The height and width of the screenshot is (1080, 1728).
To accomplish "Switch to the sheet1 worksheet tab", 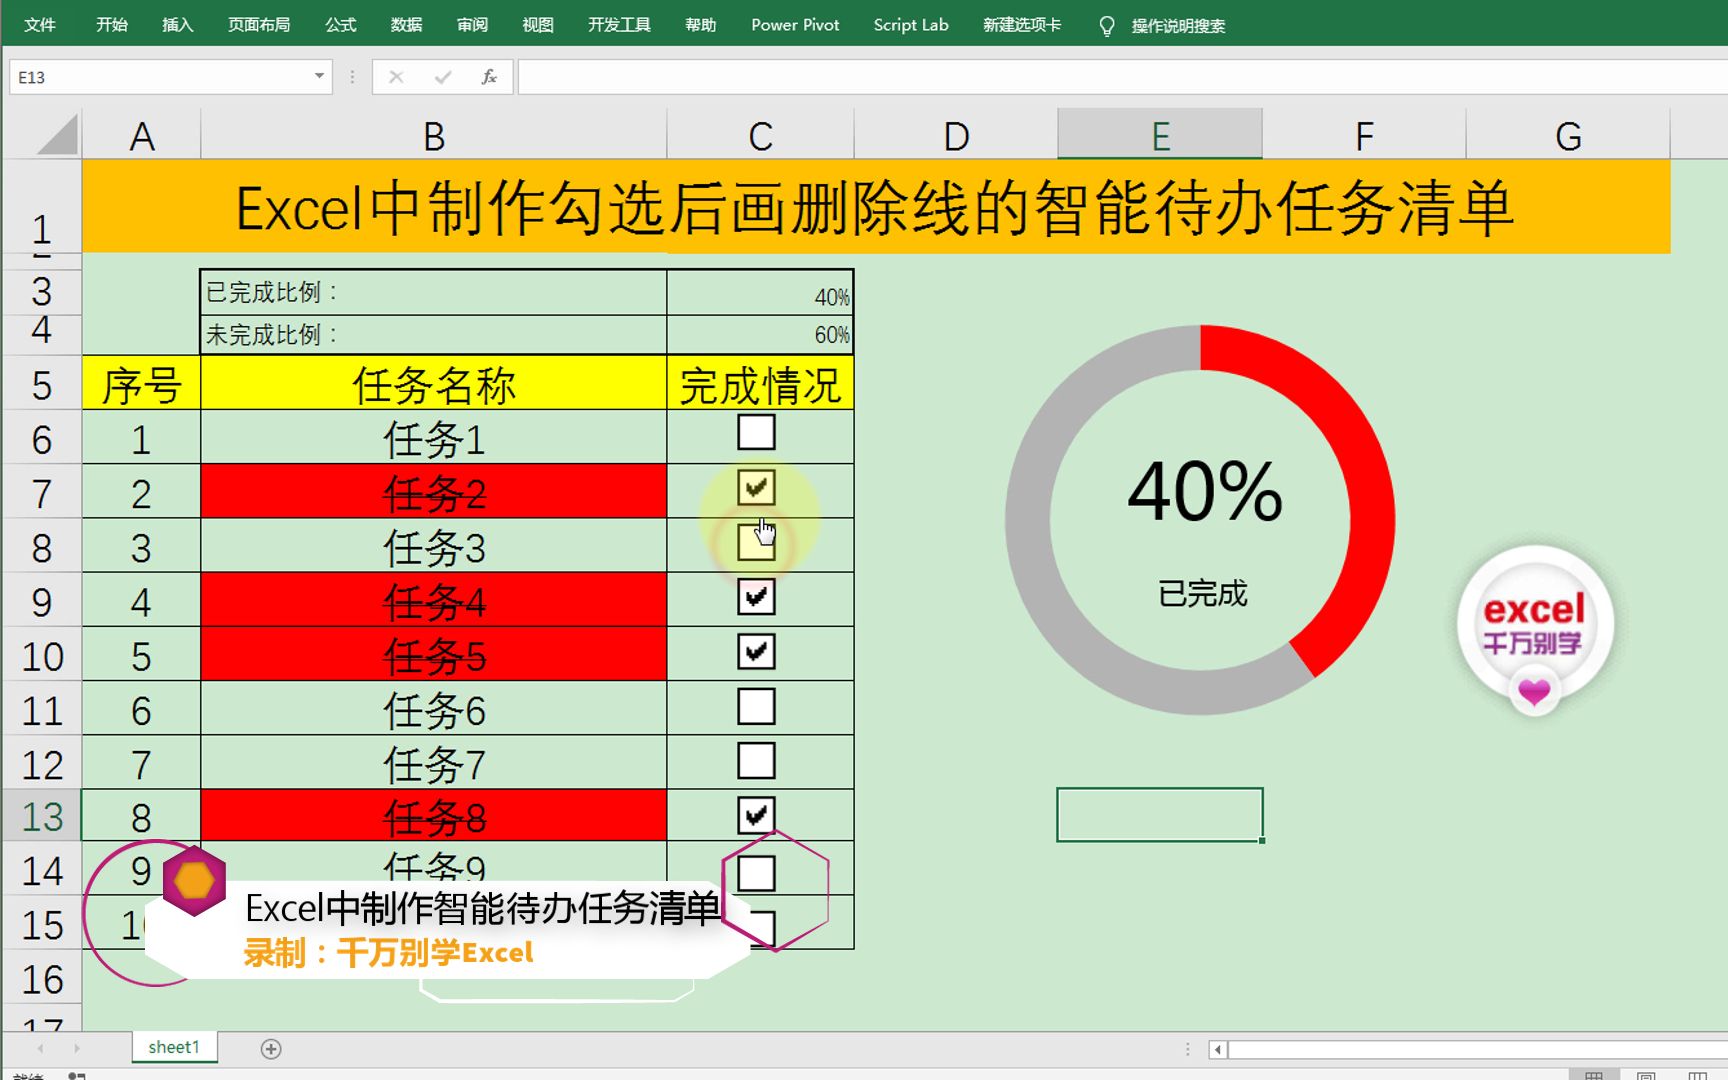I will click(174, 1047).
